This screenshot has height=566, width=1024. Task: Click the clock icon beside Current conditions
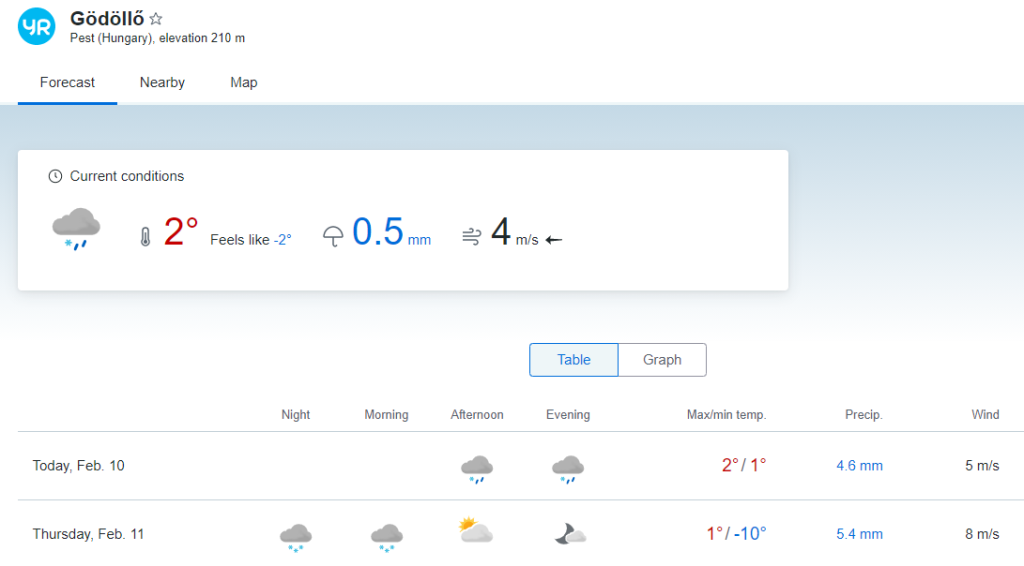click(x=55, y=176)
